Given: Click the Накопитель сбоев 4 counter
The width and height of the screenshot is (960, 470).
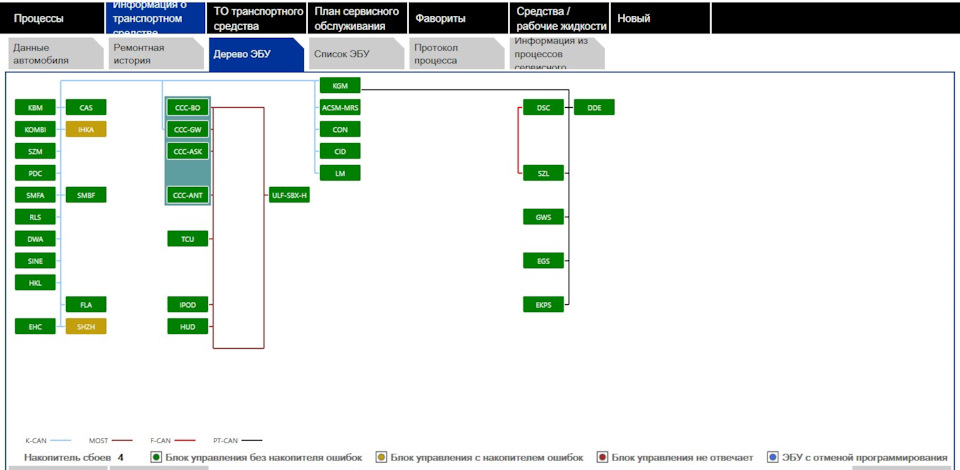Looking at the screenshot, I should 73,457.
